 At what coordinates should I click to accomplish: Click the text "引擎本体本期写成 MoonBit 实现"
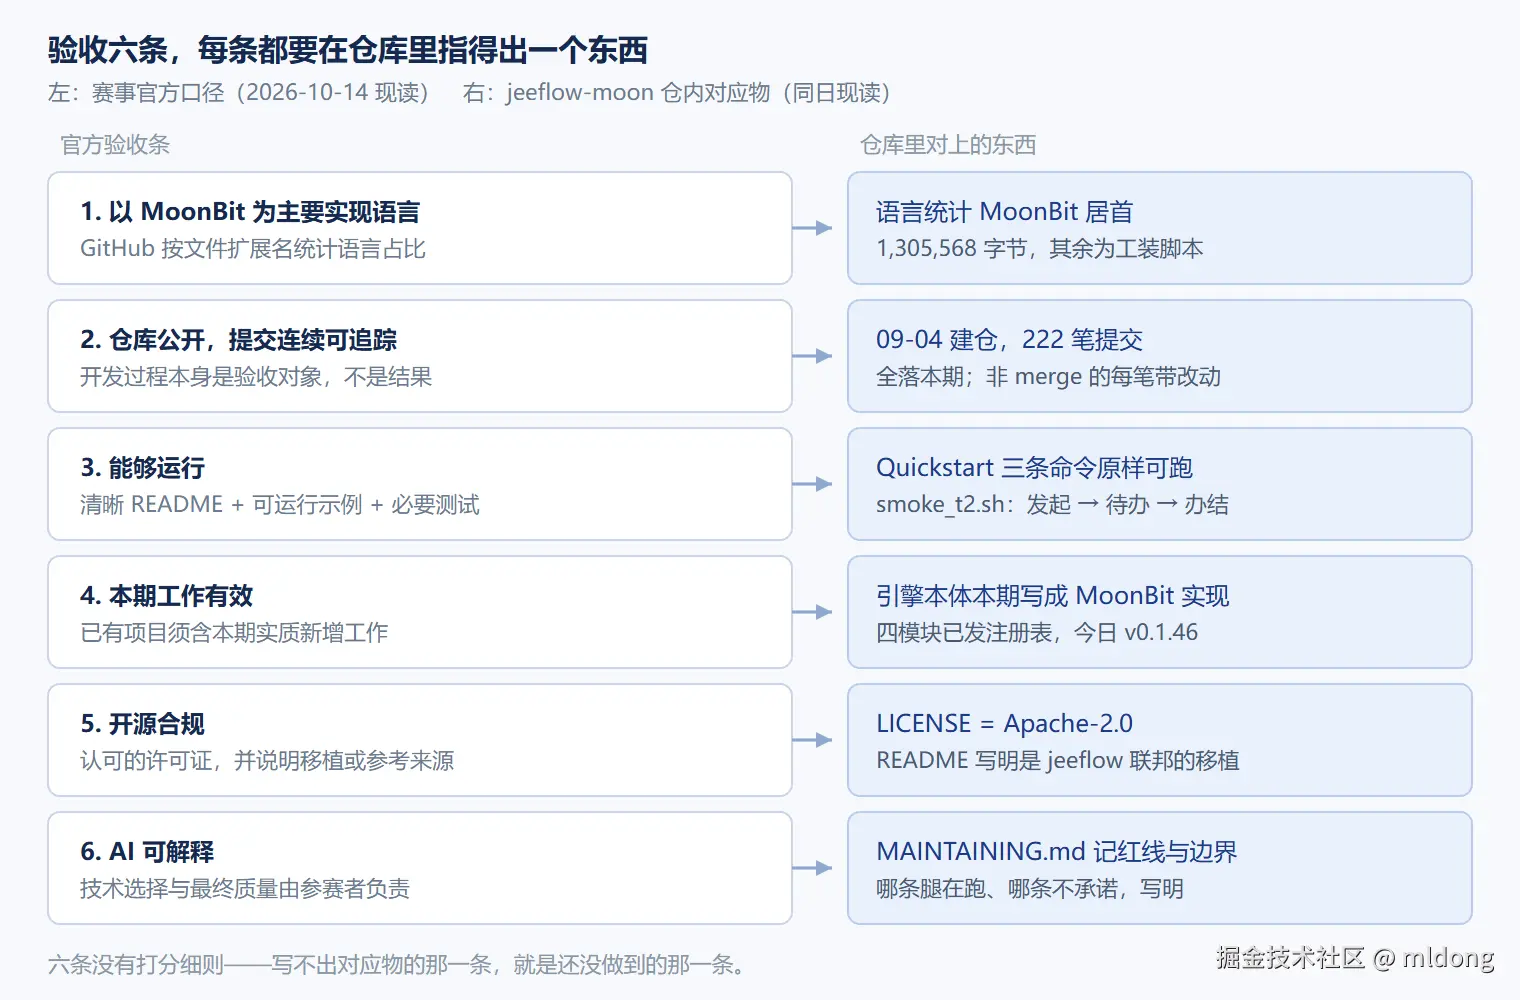(x=1053, y=596)
